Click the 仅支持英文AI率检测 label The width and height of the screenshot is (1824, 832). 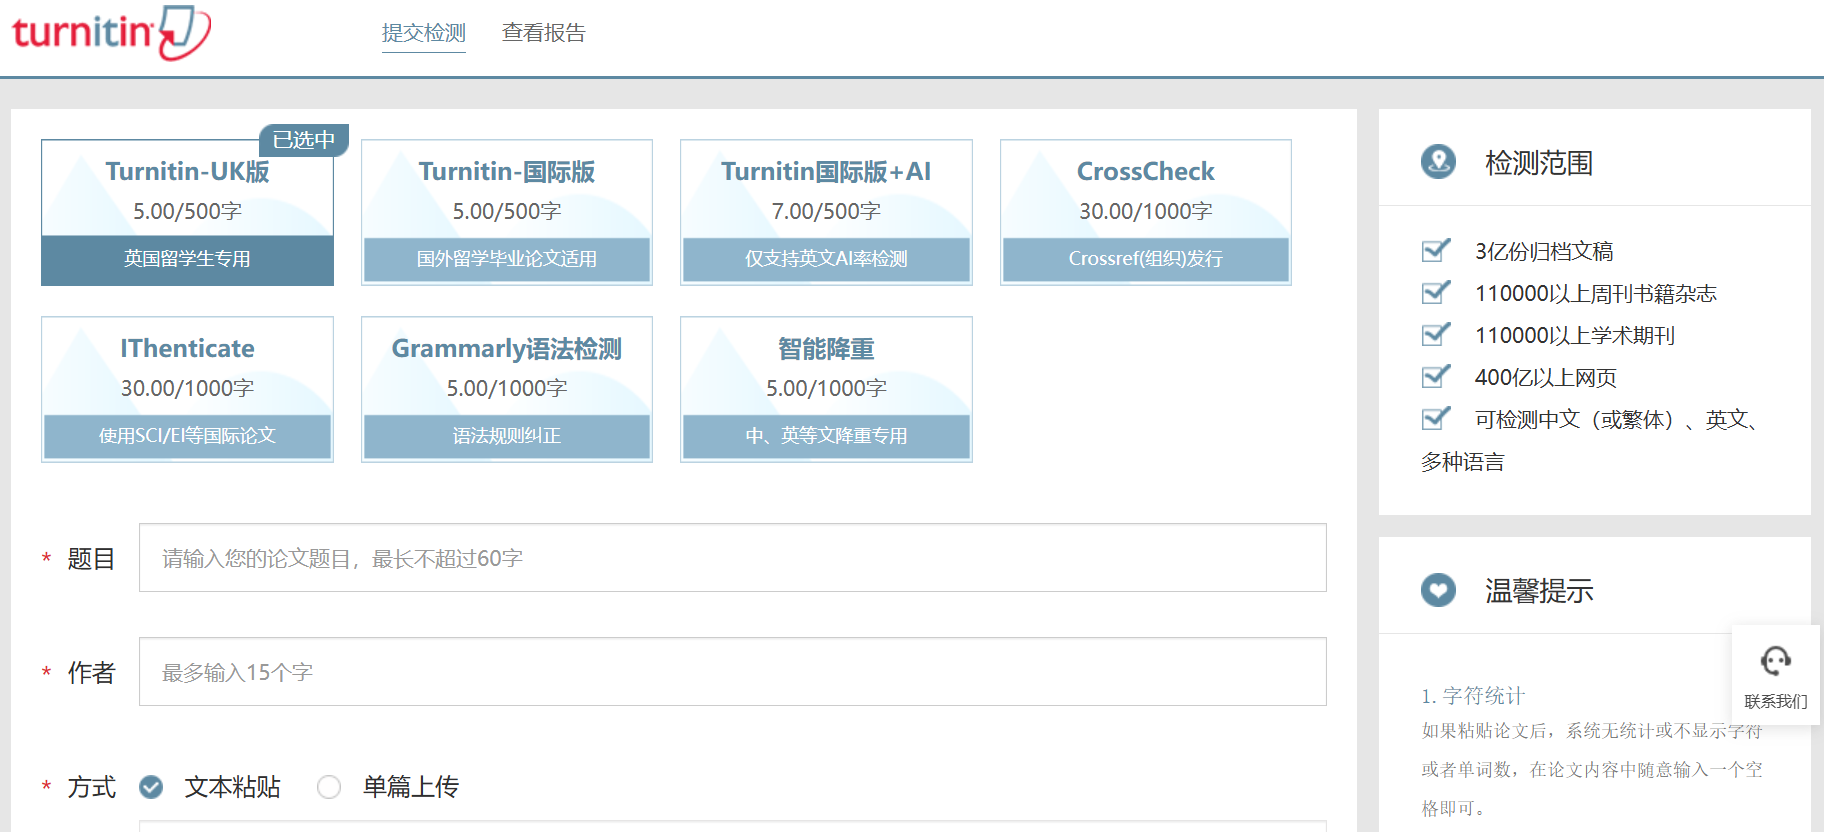[x=826, y=259]
